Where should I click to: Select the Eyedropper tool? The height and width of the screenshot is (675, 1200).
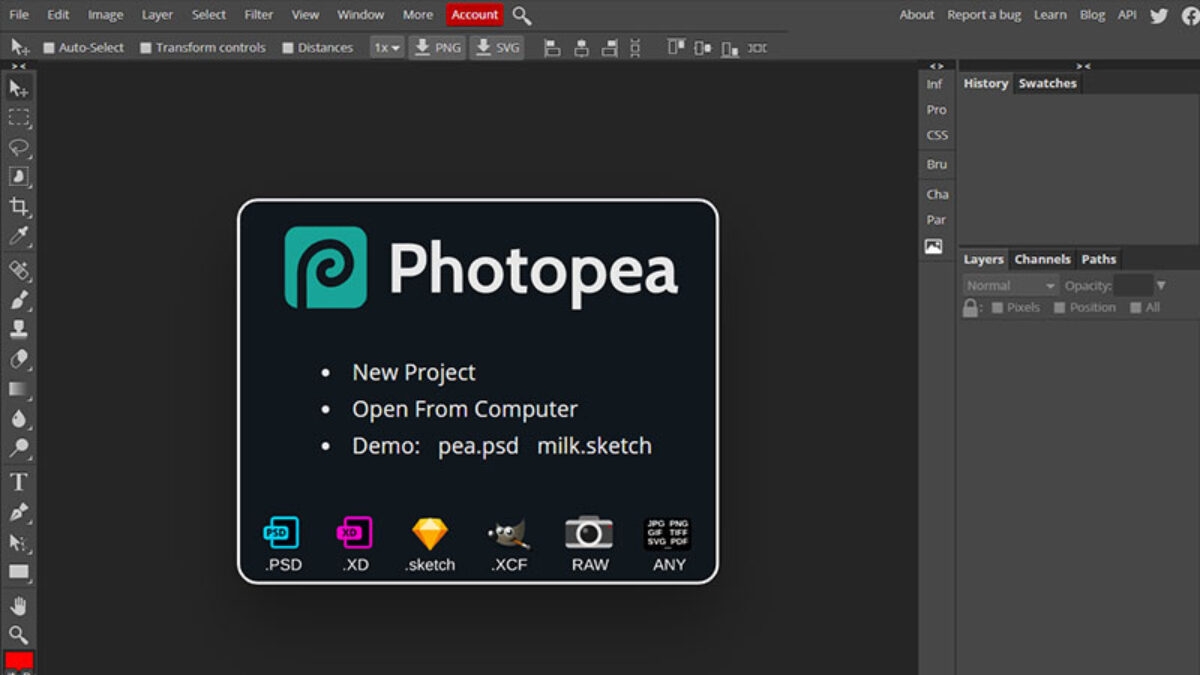(18, 237)
